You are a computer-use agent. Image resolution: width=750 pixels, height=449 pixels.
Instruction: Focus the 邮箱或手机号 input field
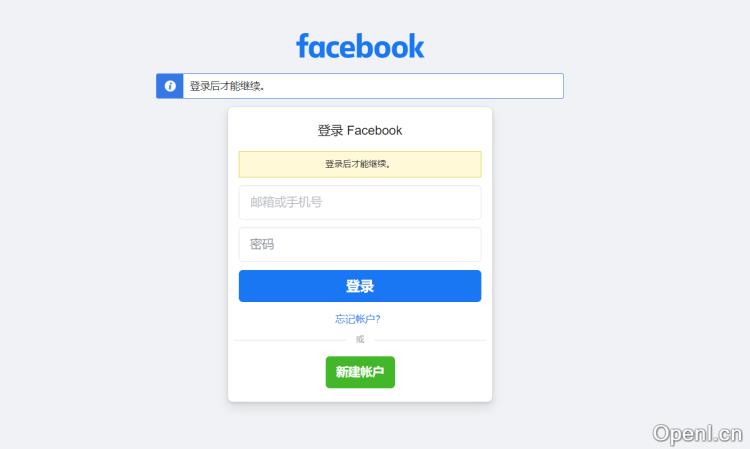click(360, 202)
